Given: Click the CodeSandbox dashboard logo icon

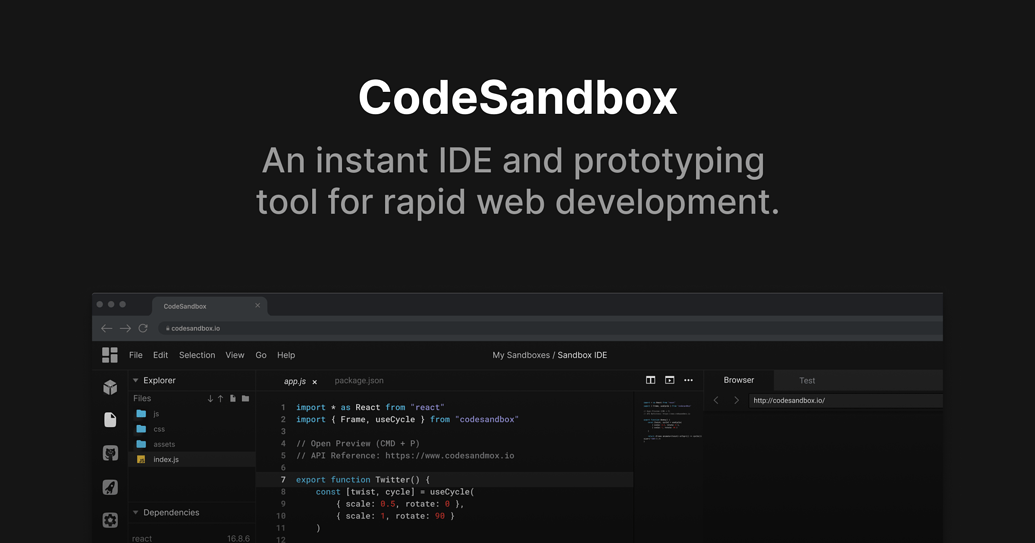Looking at the screenshot, I should coord(110,355).
